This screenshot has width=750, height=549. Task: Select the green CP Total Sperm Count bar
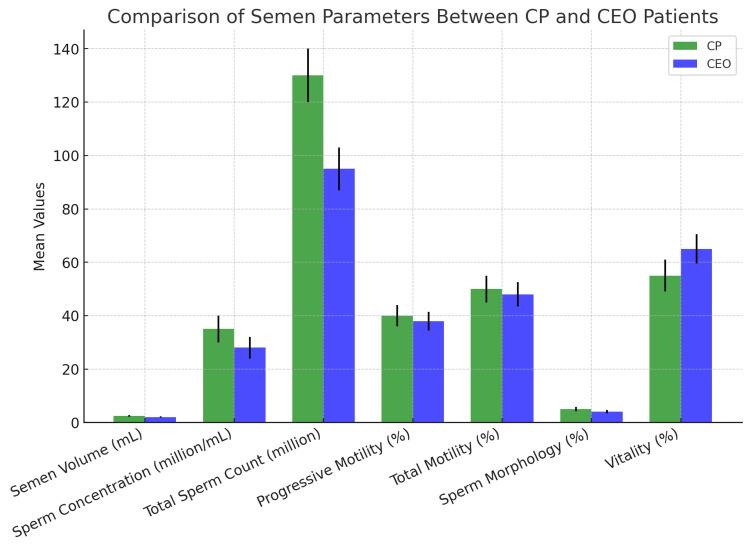tap(308, 249)
